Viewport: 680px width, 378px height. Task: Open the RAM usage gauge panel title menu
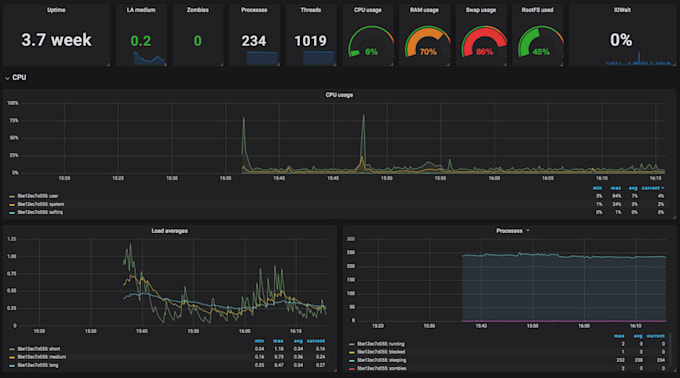pos(424,10)
